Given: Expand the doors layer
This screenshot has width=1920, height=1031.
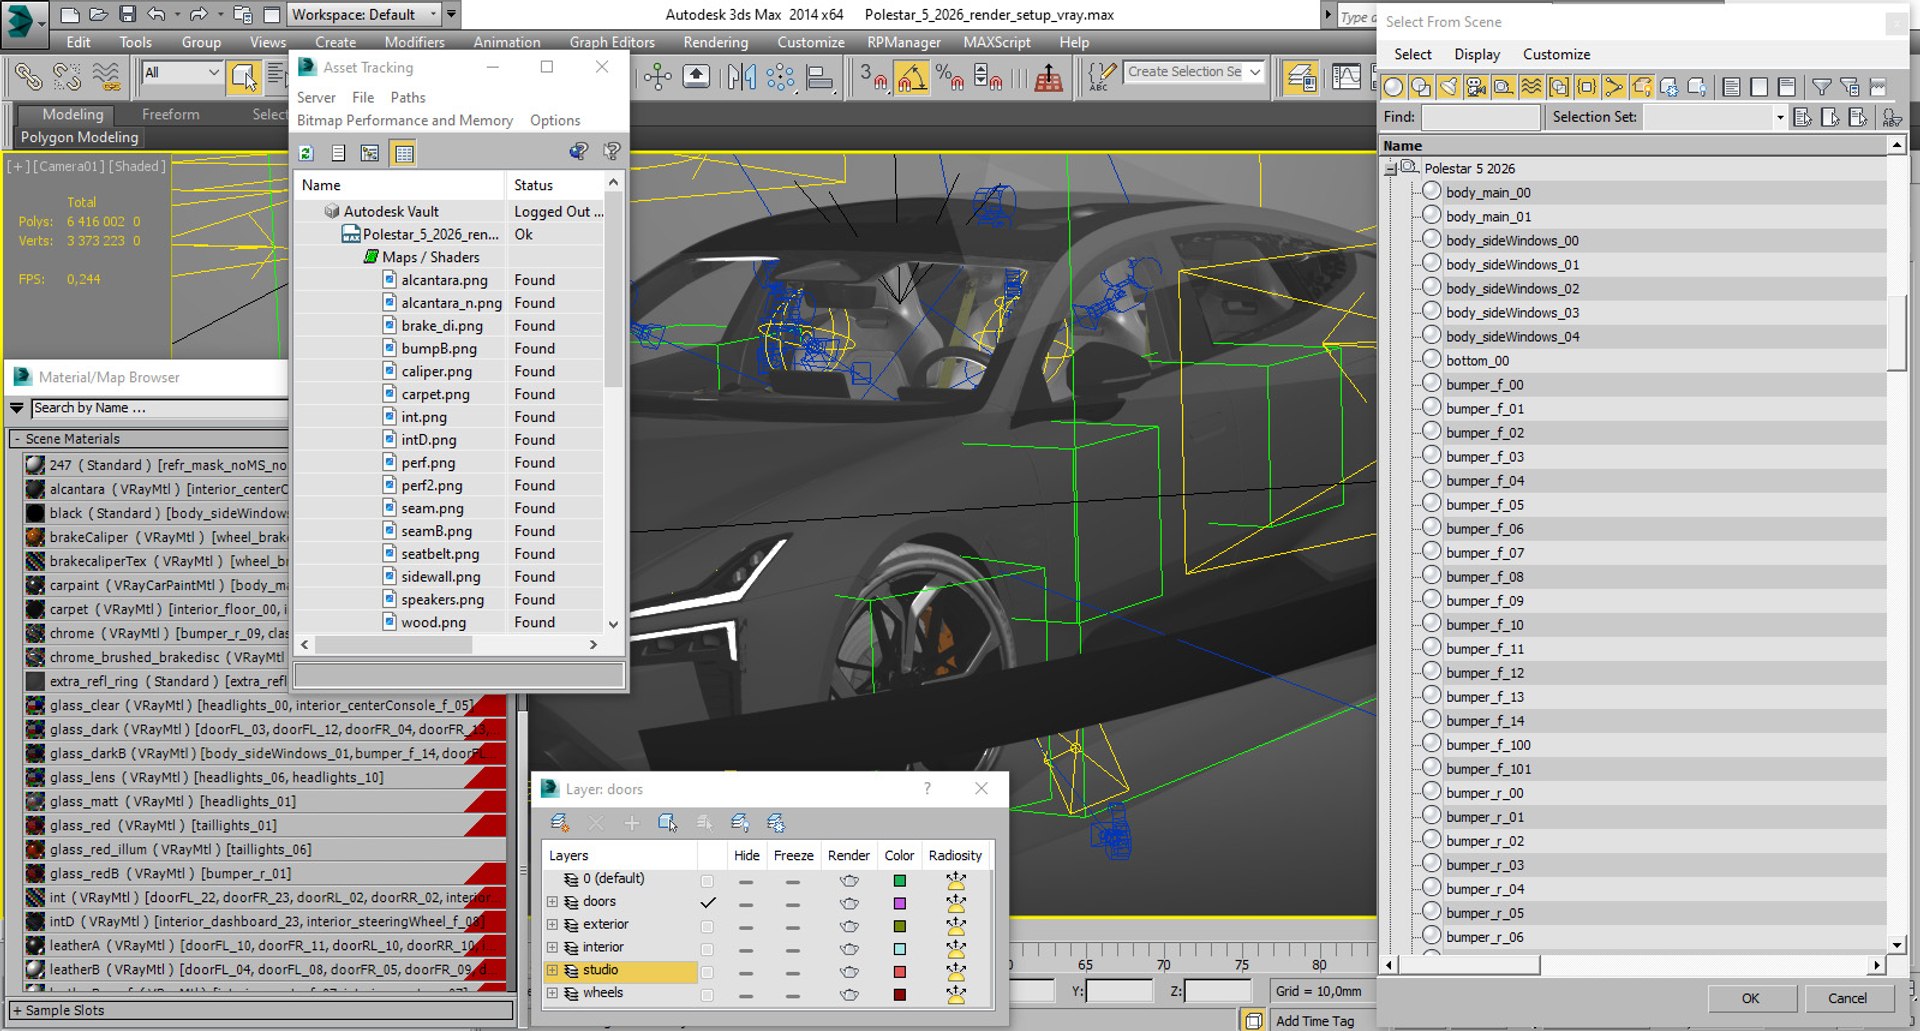Looking at the screenshot, I should [x=552, y=902].
